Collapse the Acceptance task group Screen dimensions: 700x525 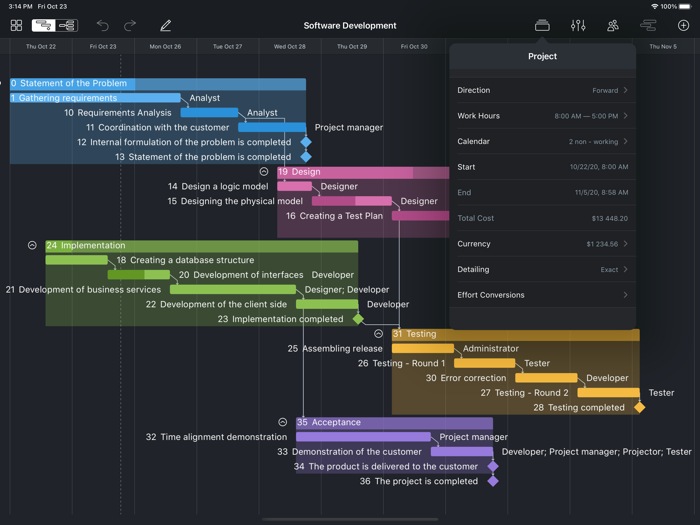point(282,422)
